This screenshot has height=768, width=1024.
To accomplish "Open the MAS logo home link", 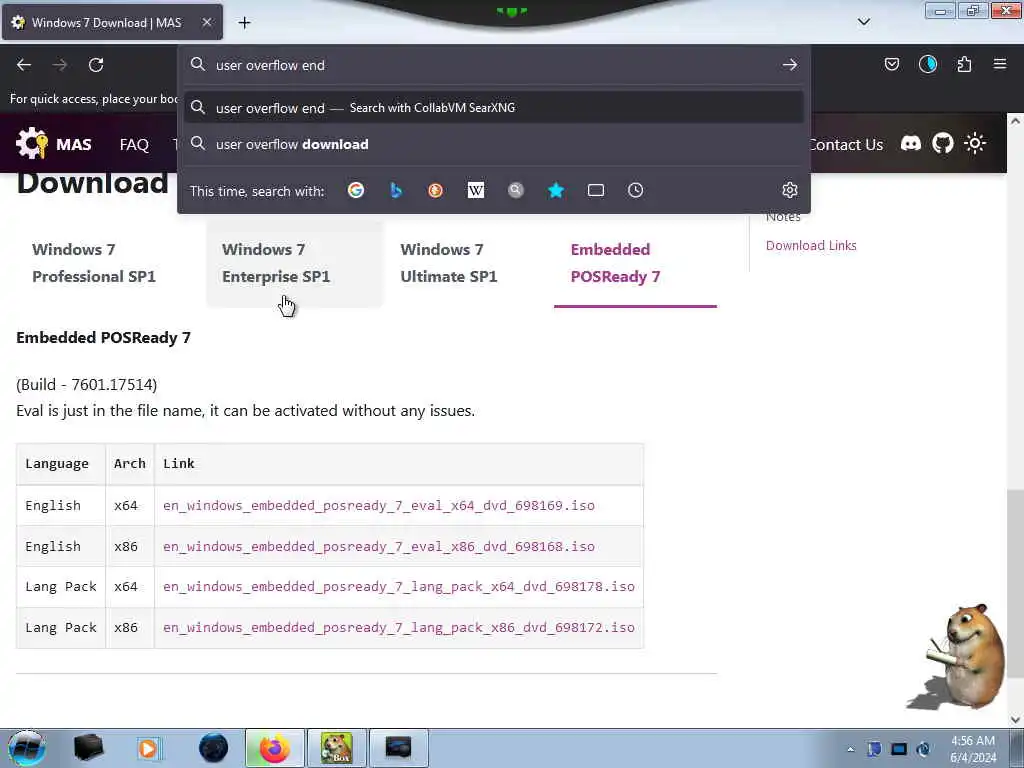I will click(54, 144).
